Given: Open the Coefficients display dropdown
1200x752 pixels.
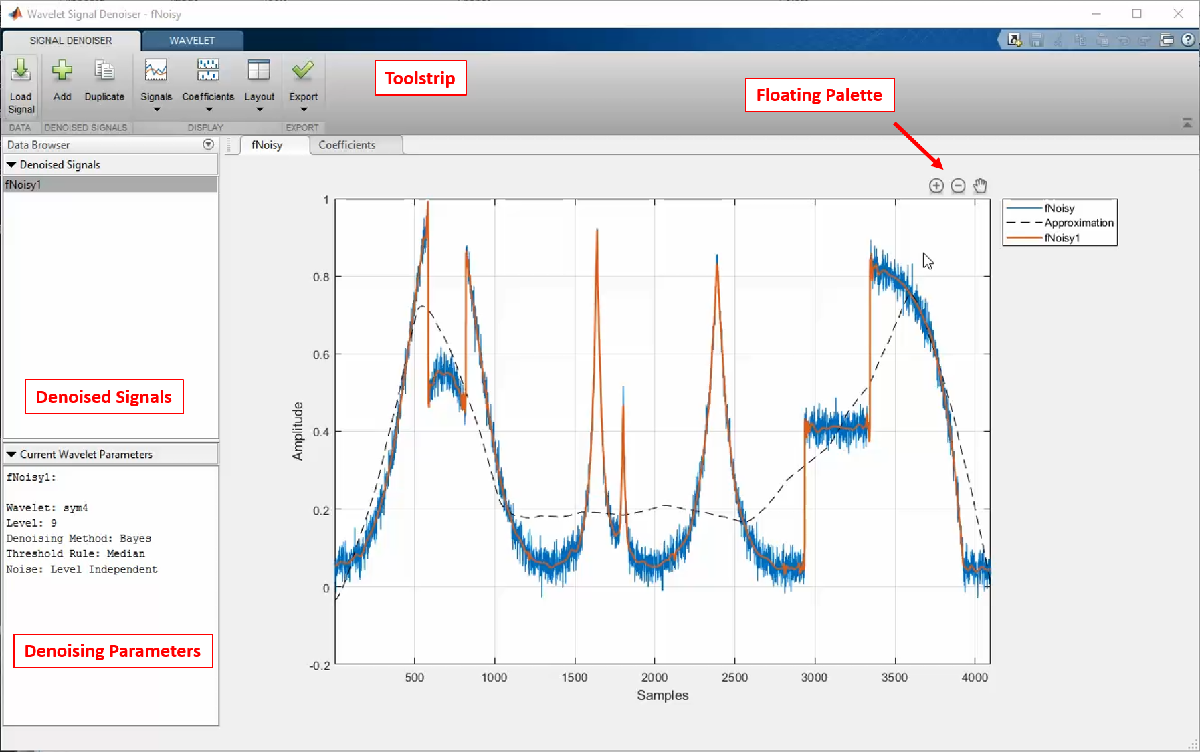Looking at the screenshot, I should 208,86.
